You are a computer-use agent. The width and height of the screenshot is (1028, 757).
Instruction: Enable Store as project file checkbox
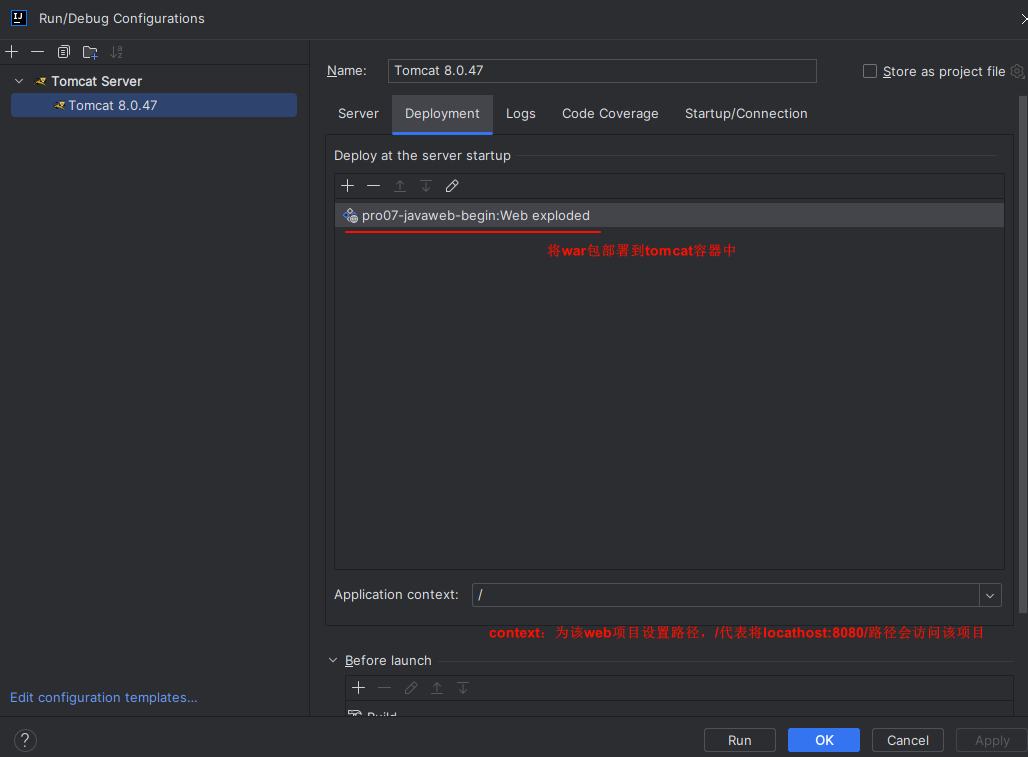[x=870, y=71]
